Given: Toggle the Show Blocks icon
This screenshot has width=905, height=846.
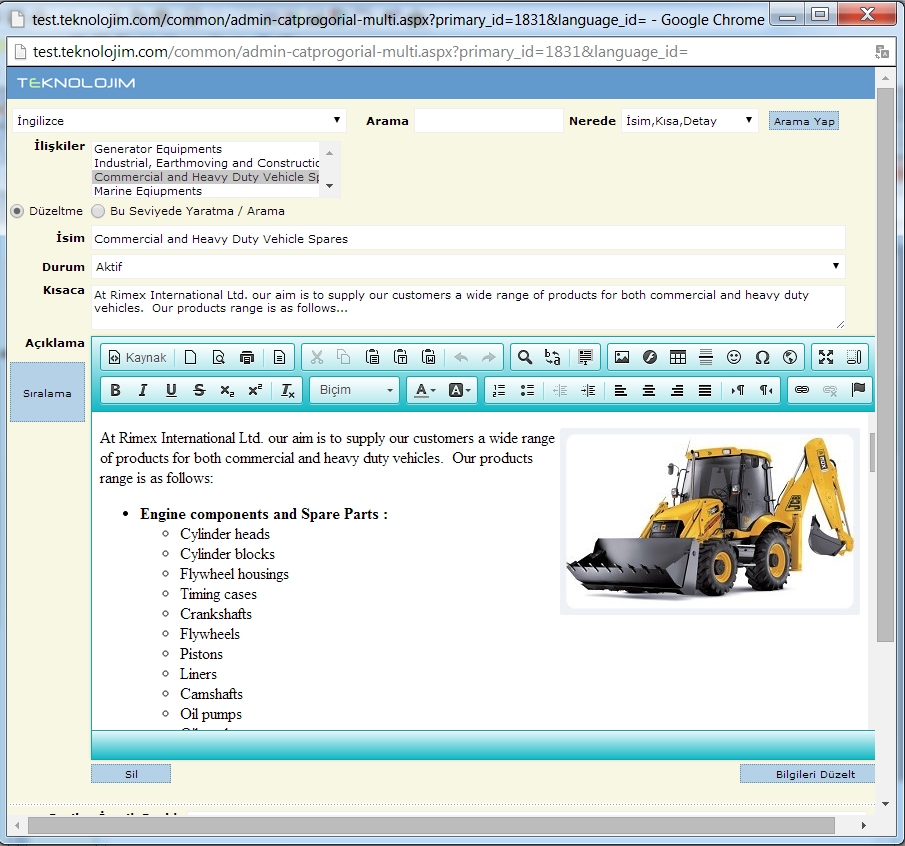Looking at the screenshot, I should pyautogui.click(x=854, y=357).
